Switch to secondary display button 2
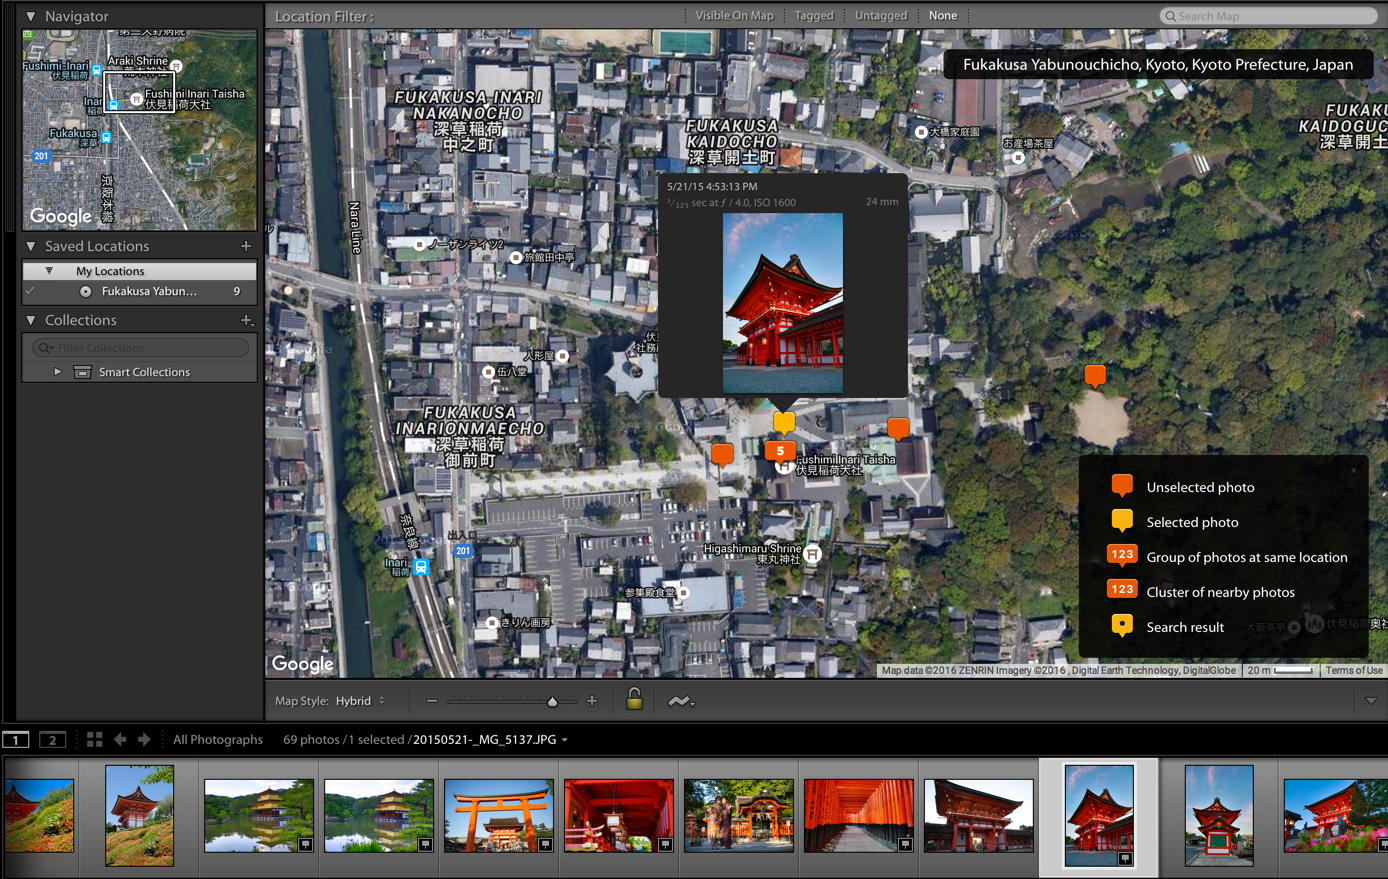This screenshot has width=1388, height=879. [53, 739]
